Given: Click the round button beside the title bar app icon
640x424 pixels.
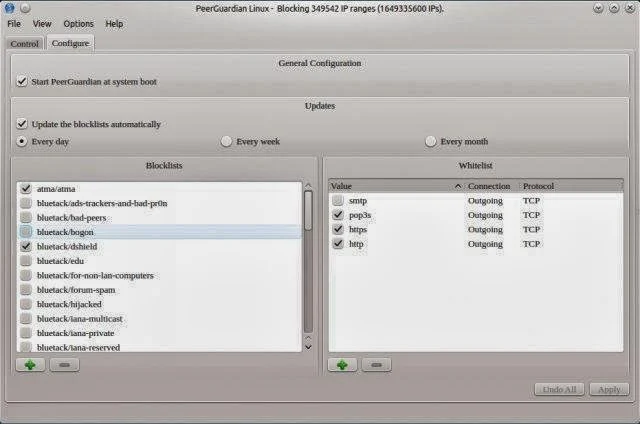Looking at the screenshot, I should pos(25,8).
